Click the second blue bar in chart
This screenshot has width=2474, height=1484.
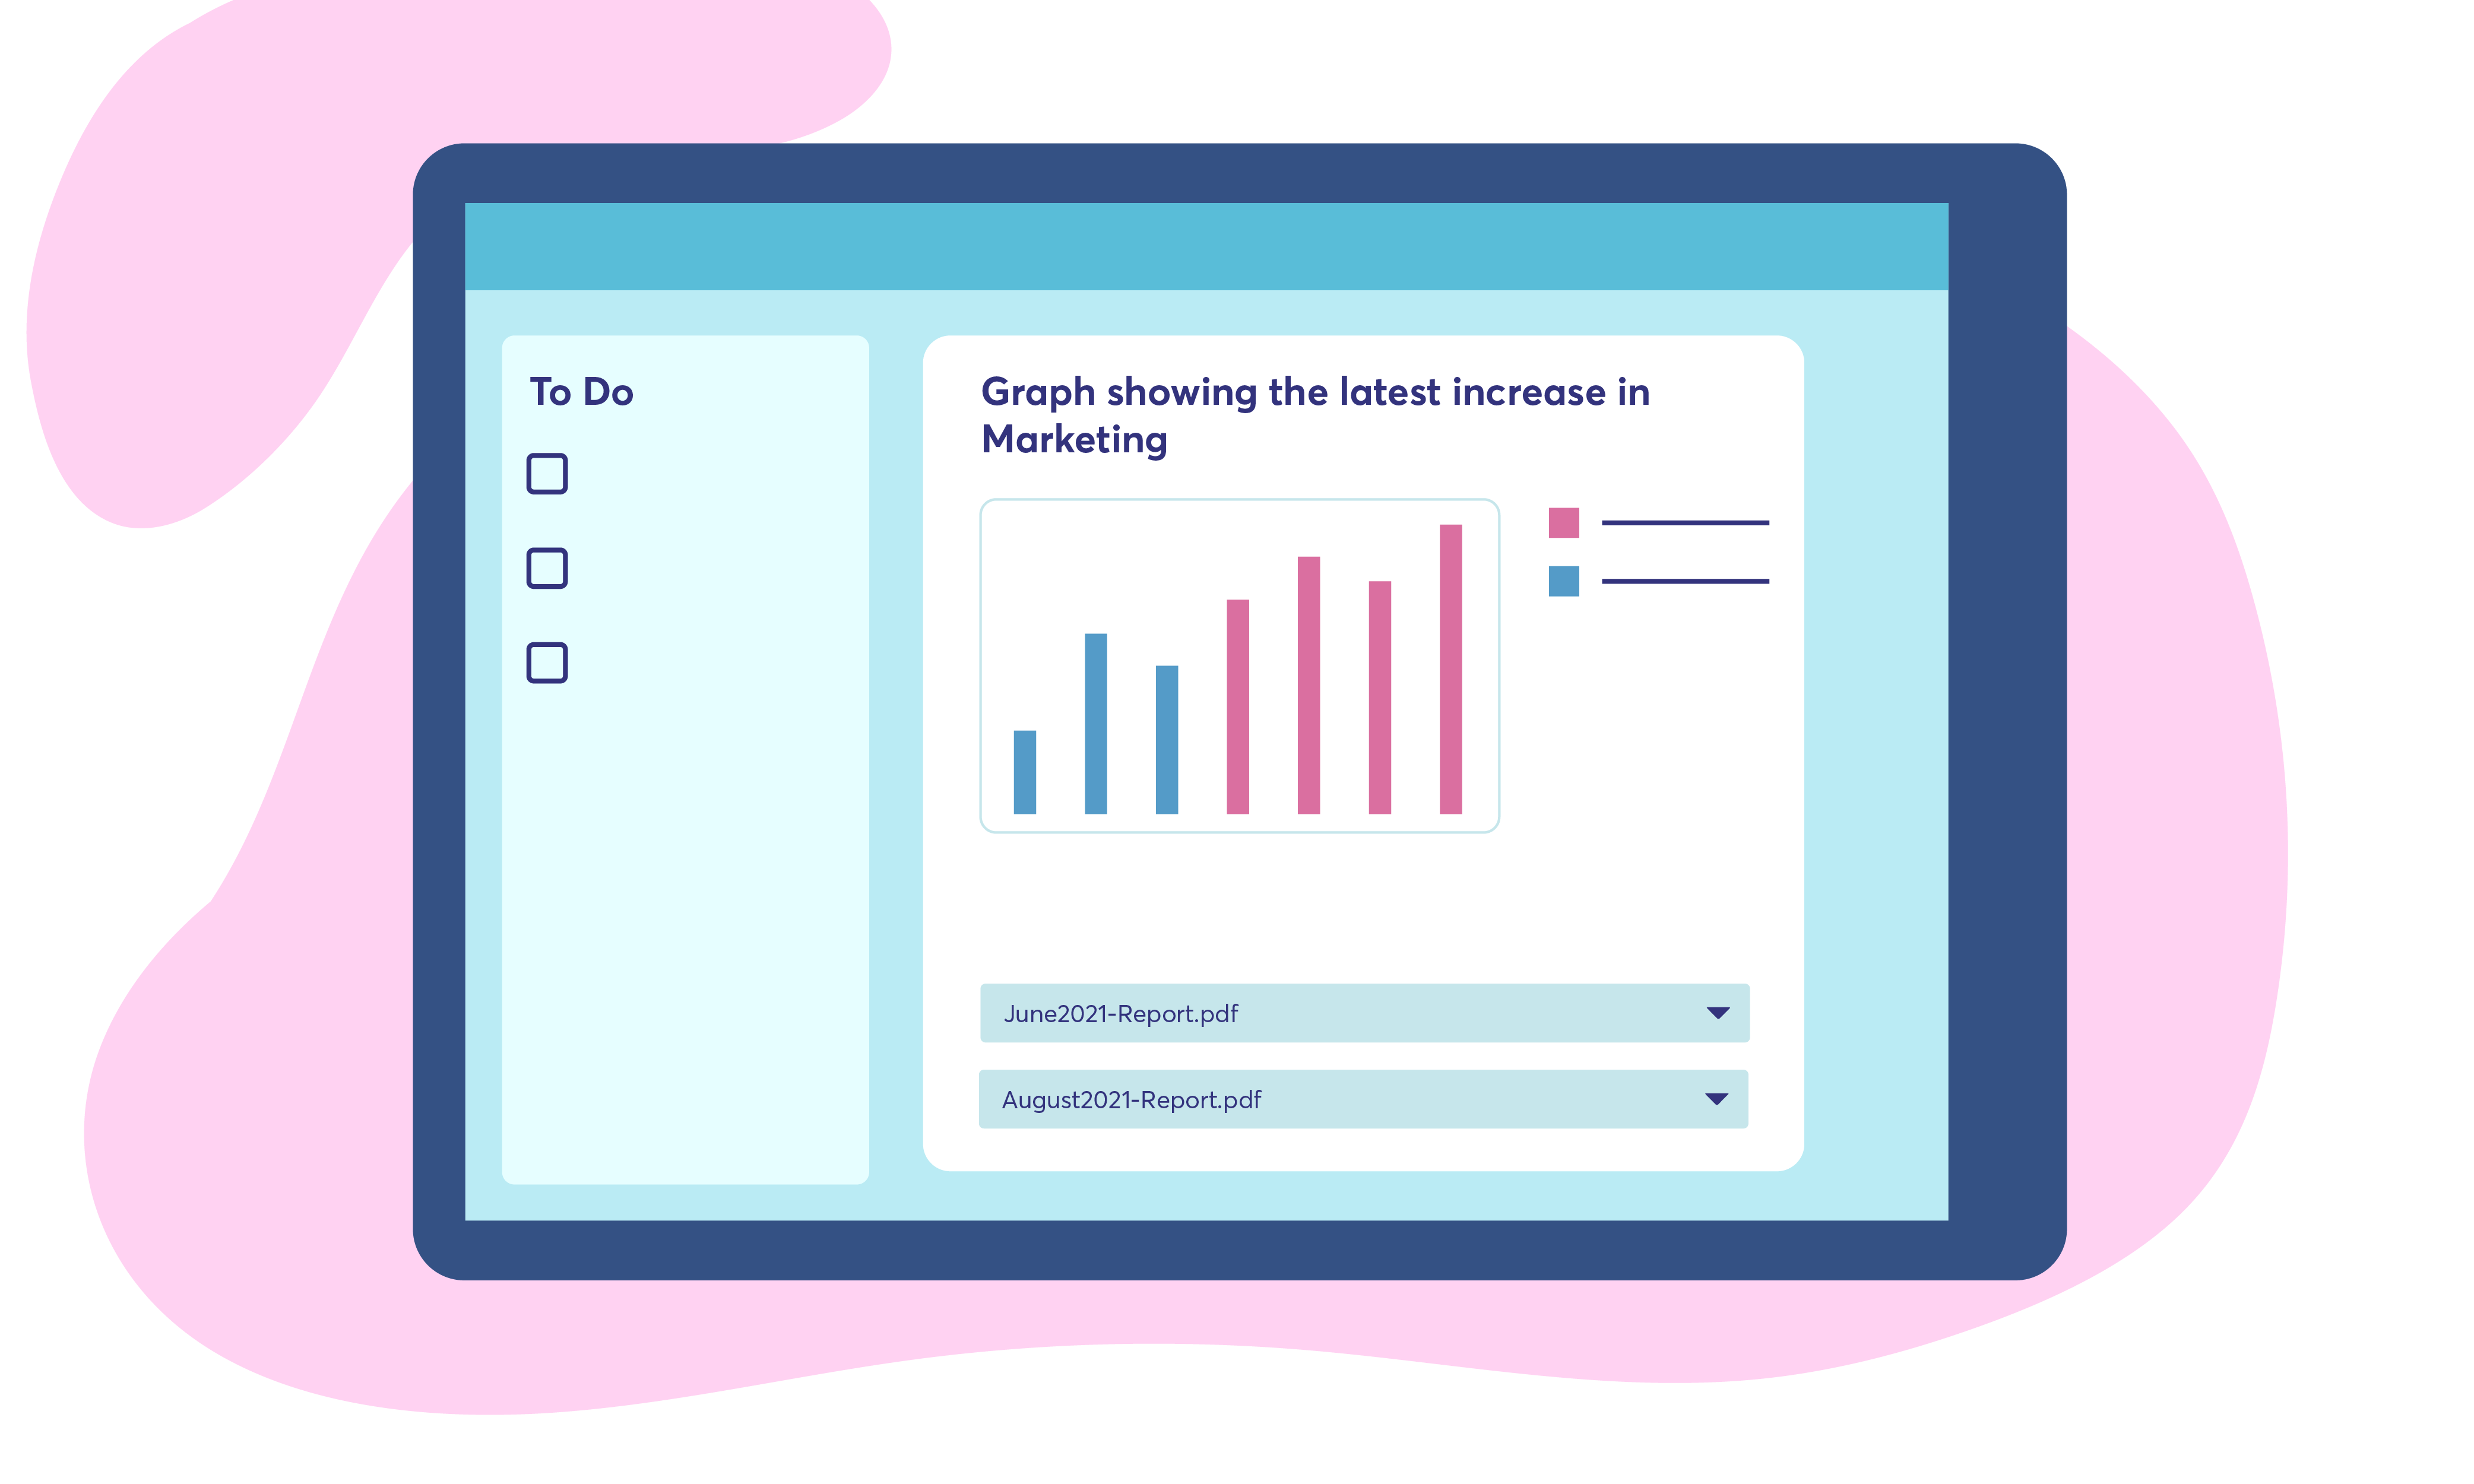[x=1095, y=723]
